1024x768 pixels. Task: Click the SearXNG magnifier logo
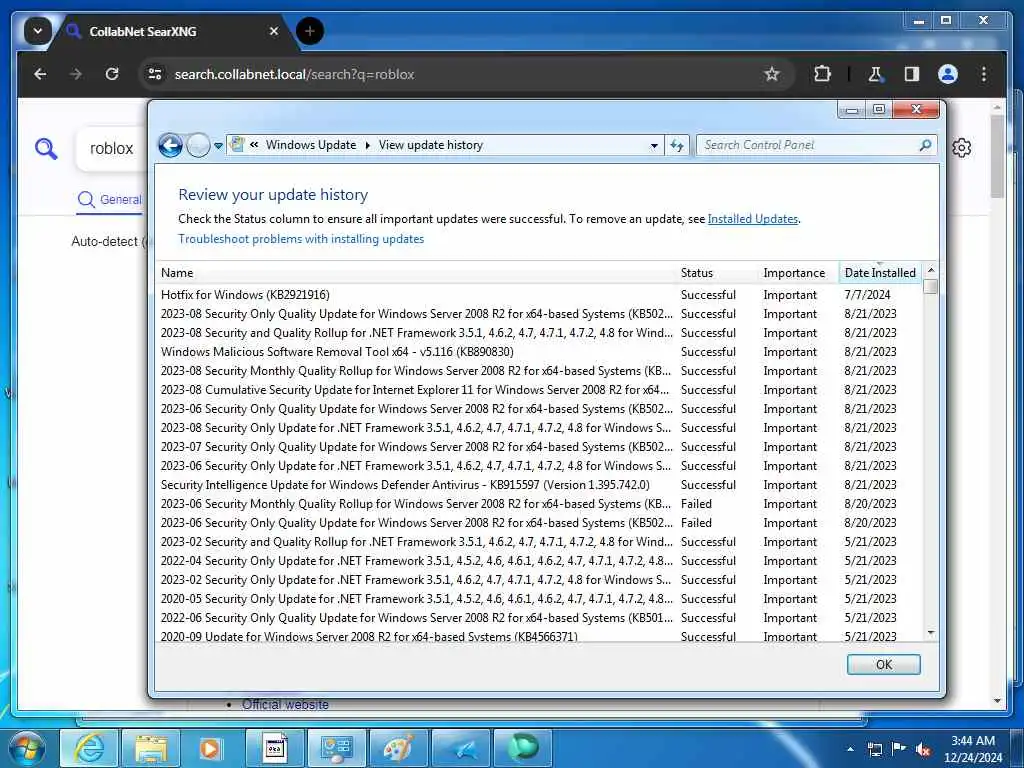pyautogui.click(x=46, y=149)
